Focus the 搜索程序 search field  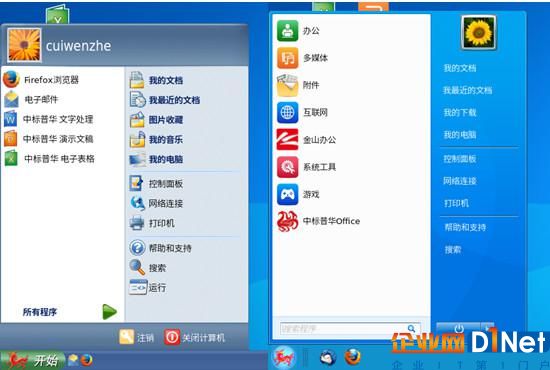[x=350, y=329]
